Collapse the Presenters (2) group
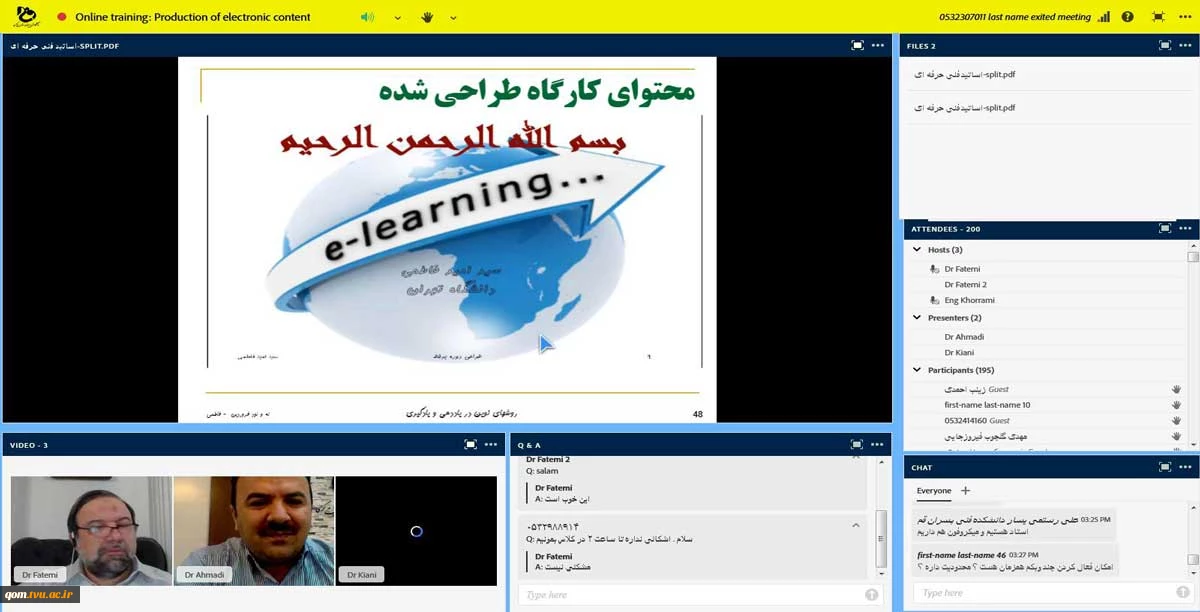 click(917, 318)
